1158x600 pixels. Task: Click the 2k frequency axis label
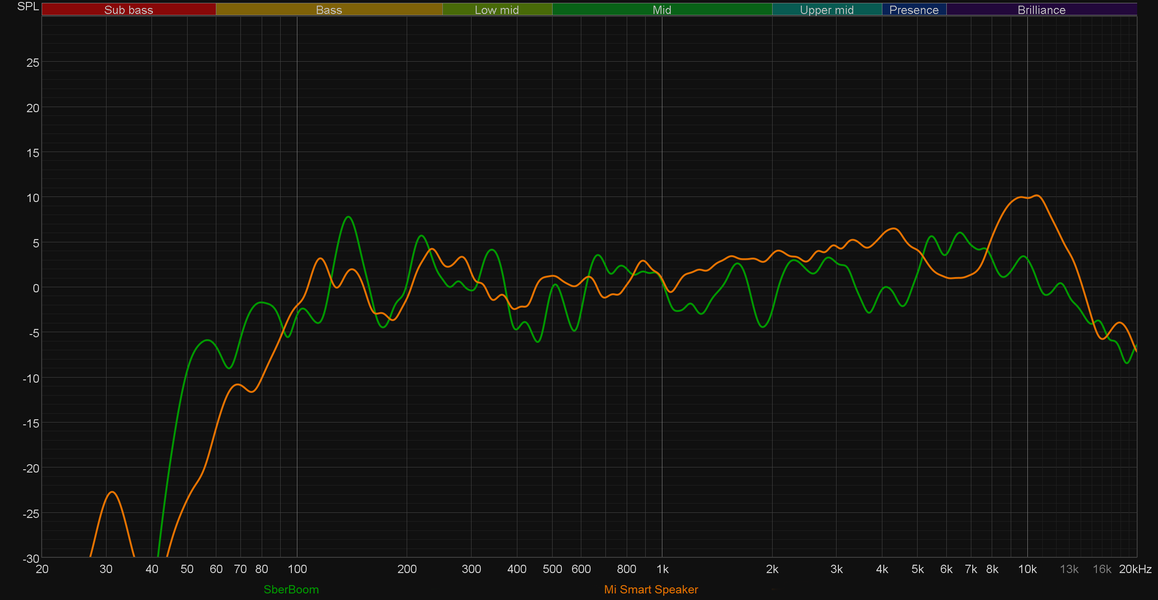click(772, 569)
